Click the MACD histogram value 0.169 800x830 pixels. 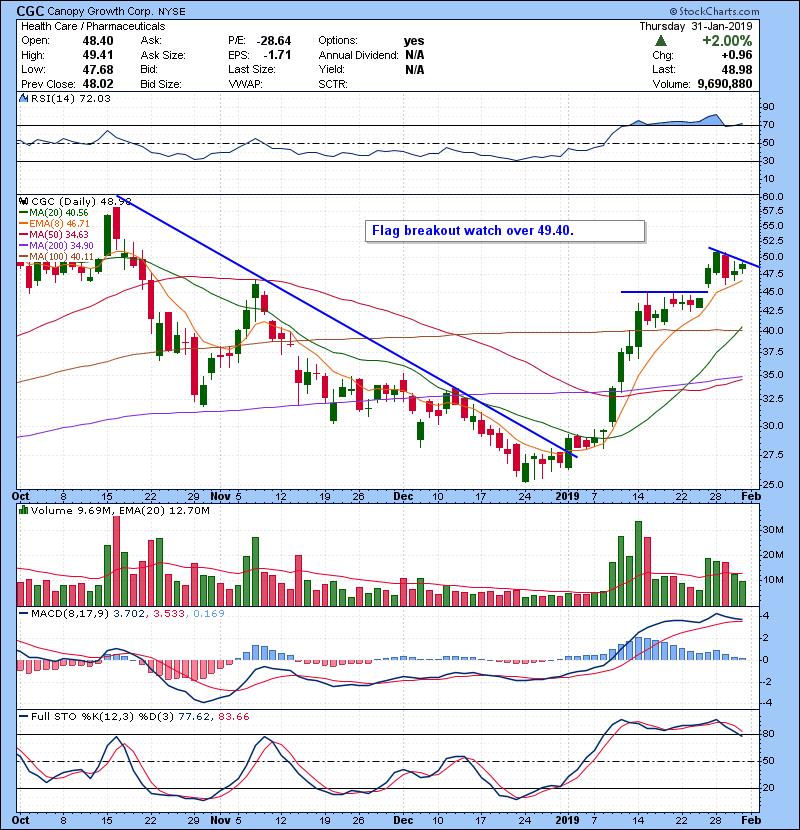209,614
